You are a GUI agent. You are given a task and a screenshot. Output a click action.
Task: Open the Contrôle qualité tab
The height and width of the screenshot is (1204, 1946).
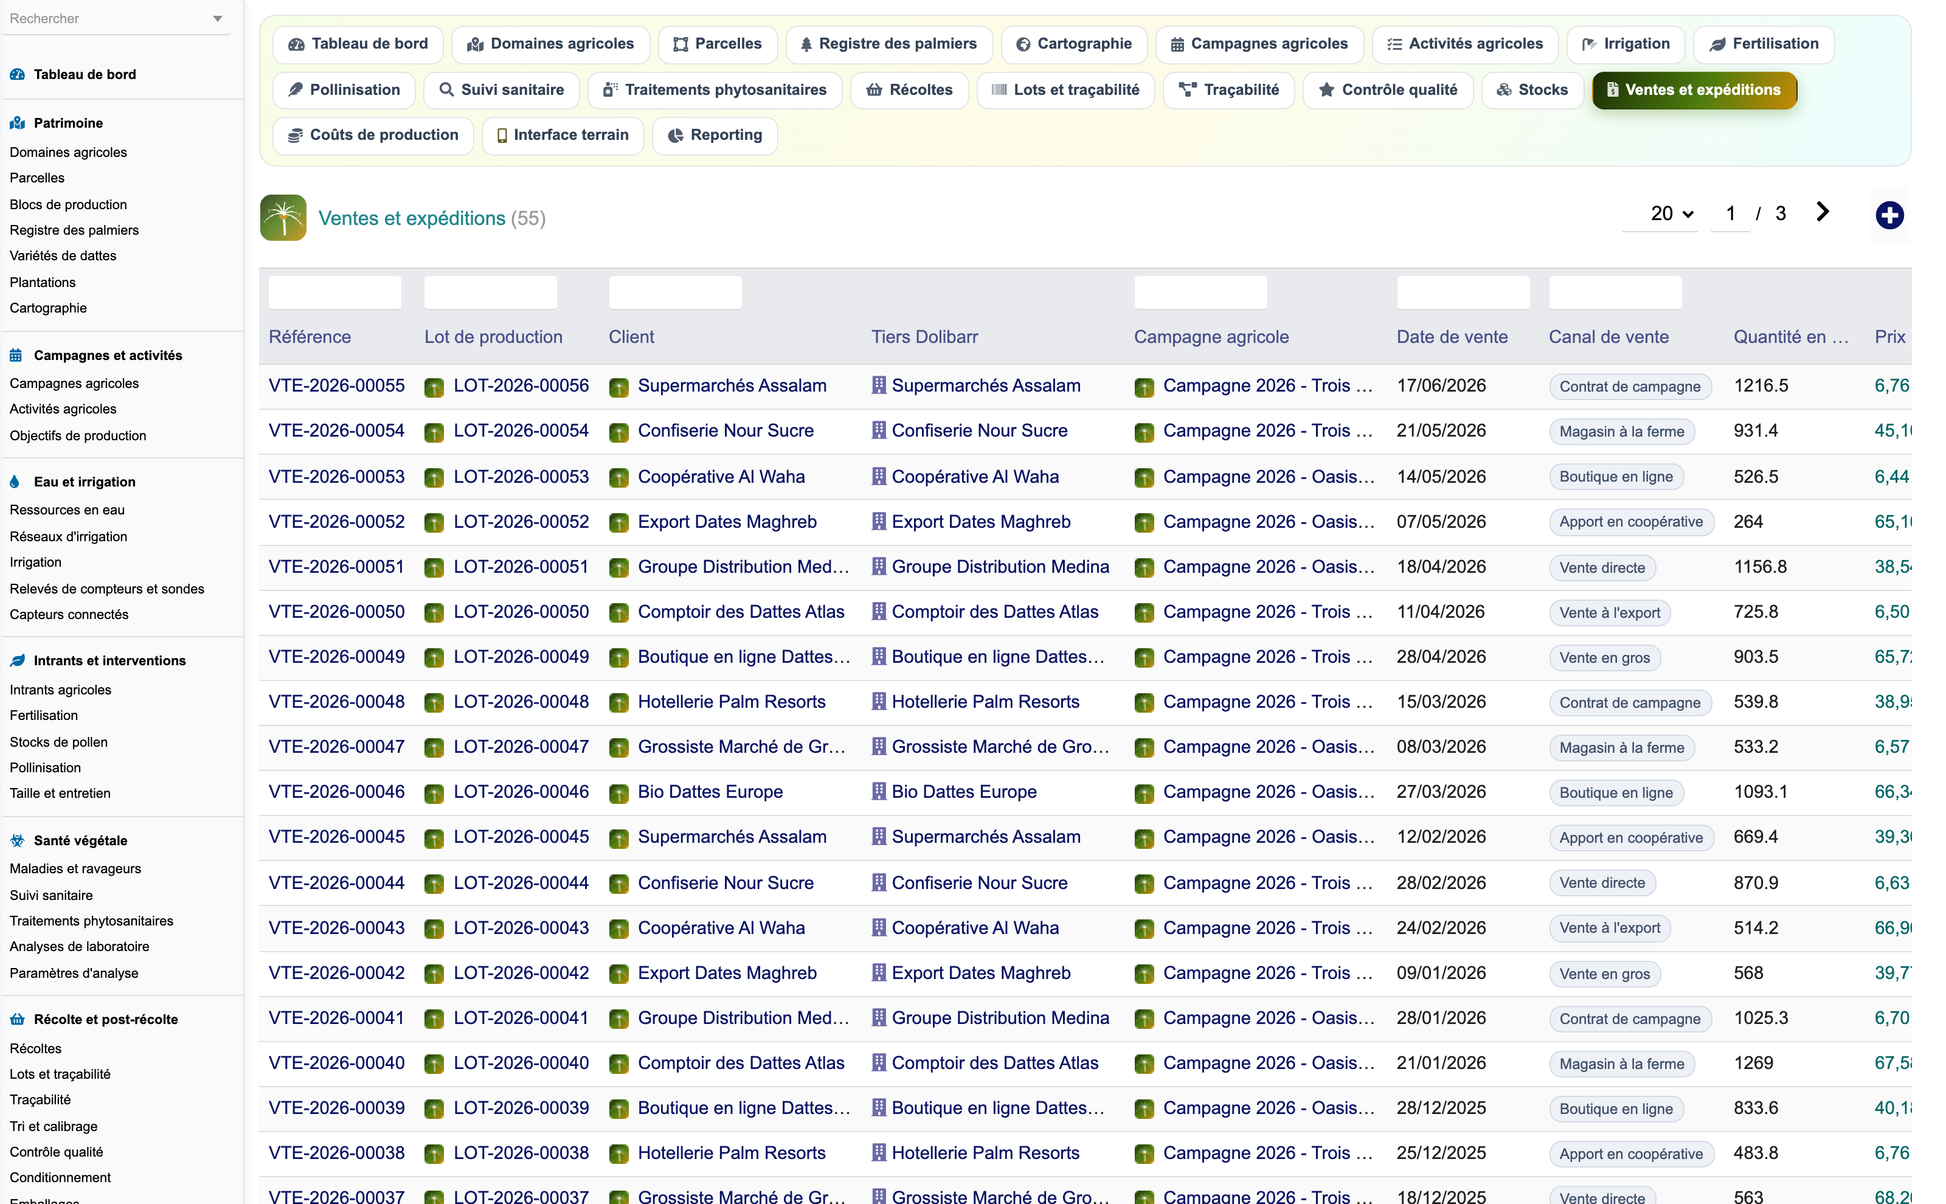click(1387, 90)
